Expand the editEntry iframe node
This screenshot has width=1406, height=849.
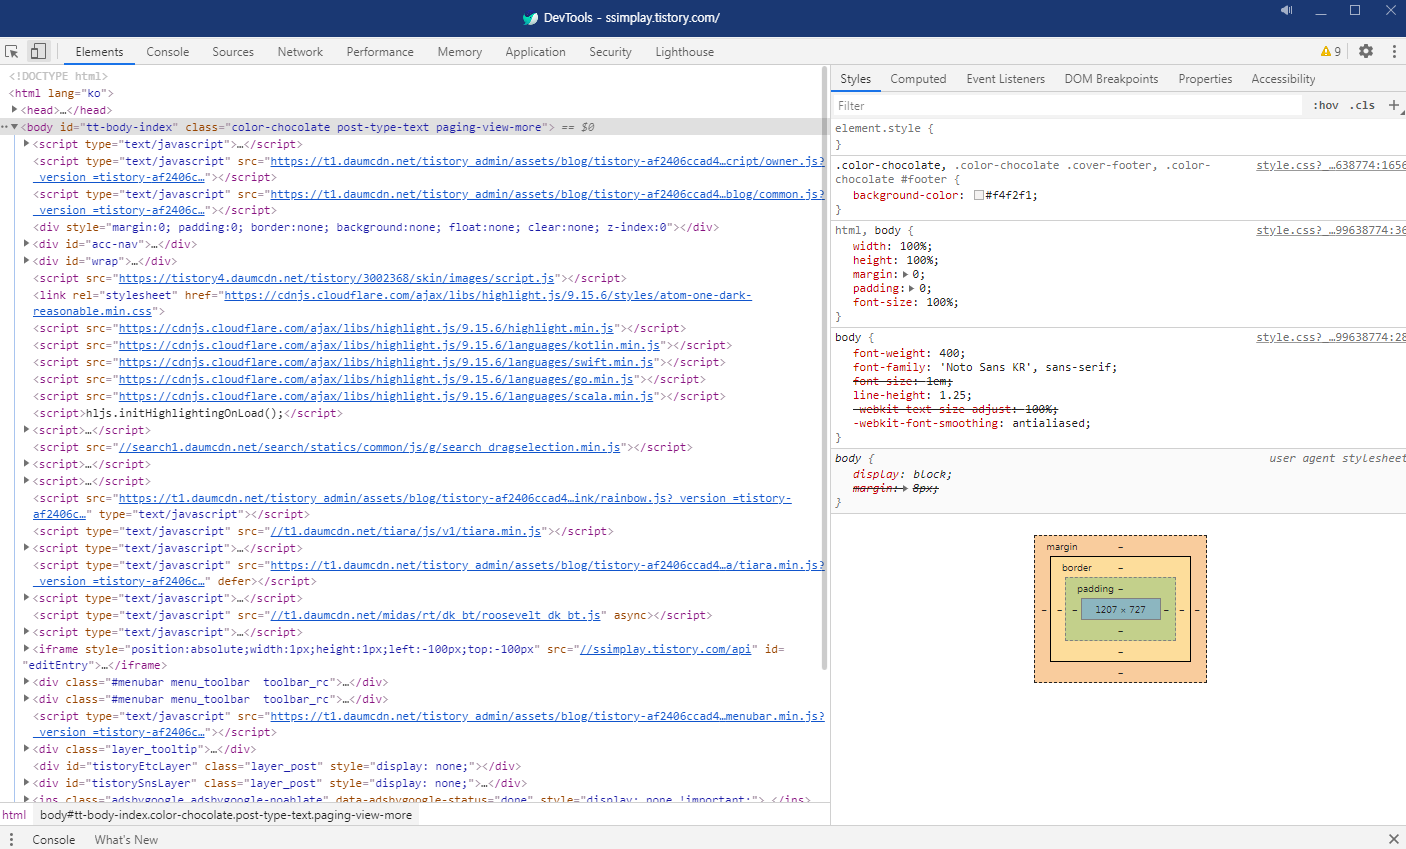pyautogui.click(x=27, y=649)
